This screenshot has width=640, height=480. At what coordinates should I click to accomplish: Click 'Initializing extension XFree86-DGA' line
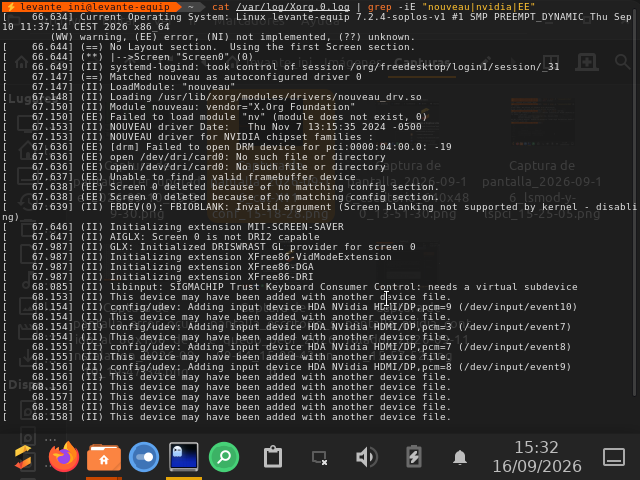click(158, 267)
